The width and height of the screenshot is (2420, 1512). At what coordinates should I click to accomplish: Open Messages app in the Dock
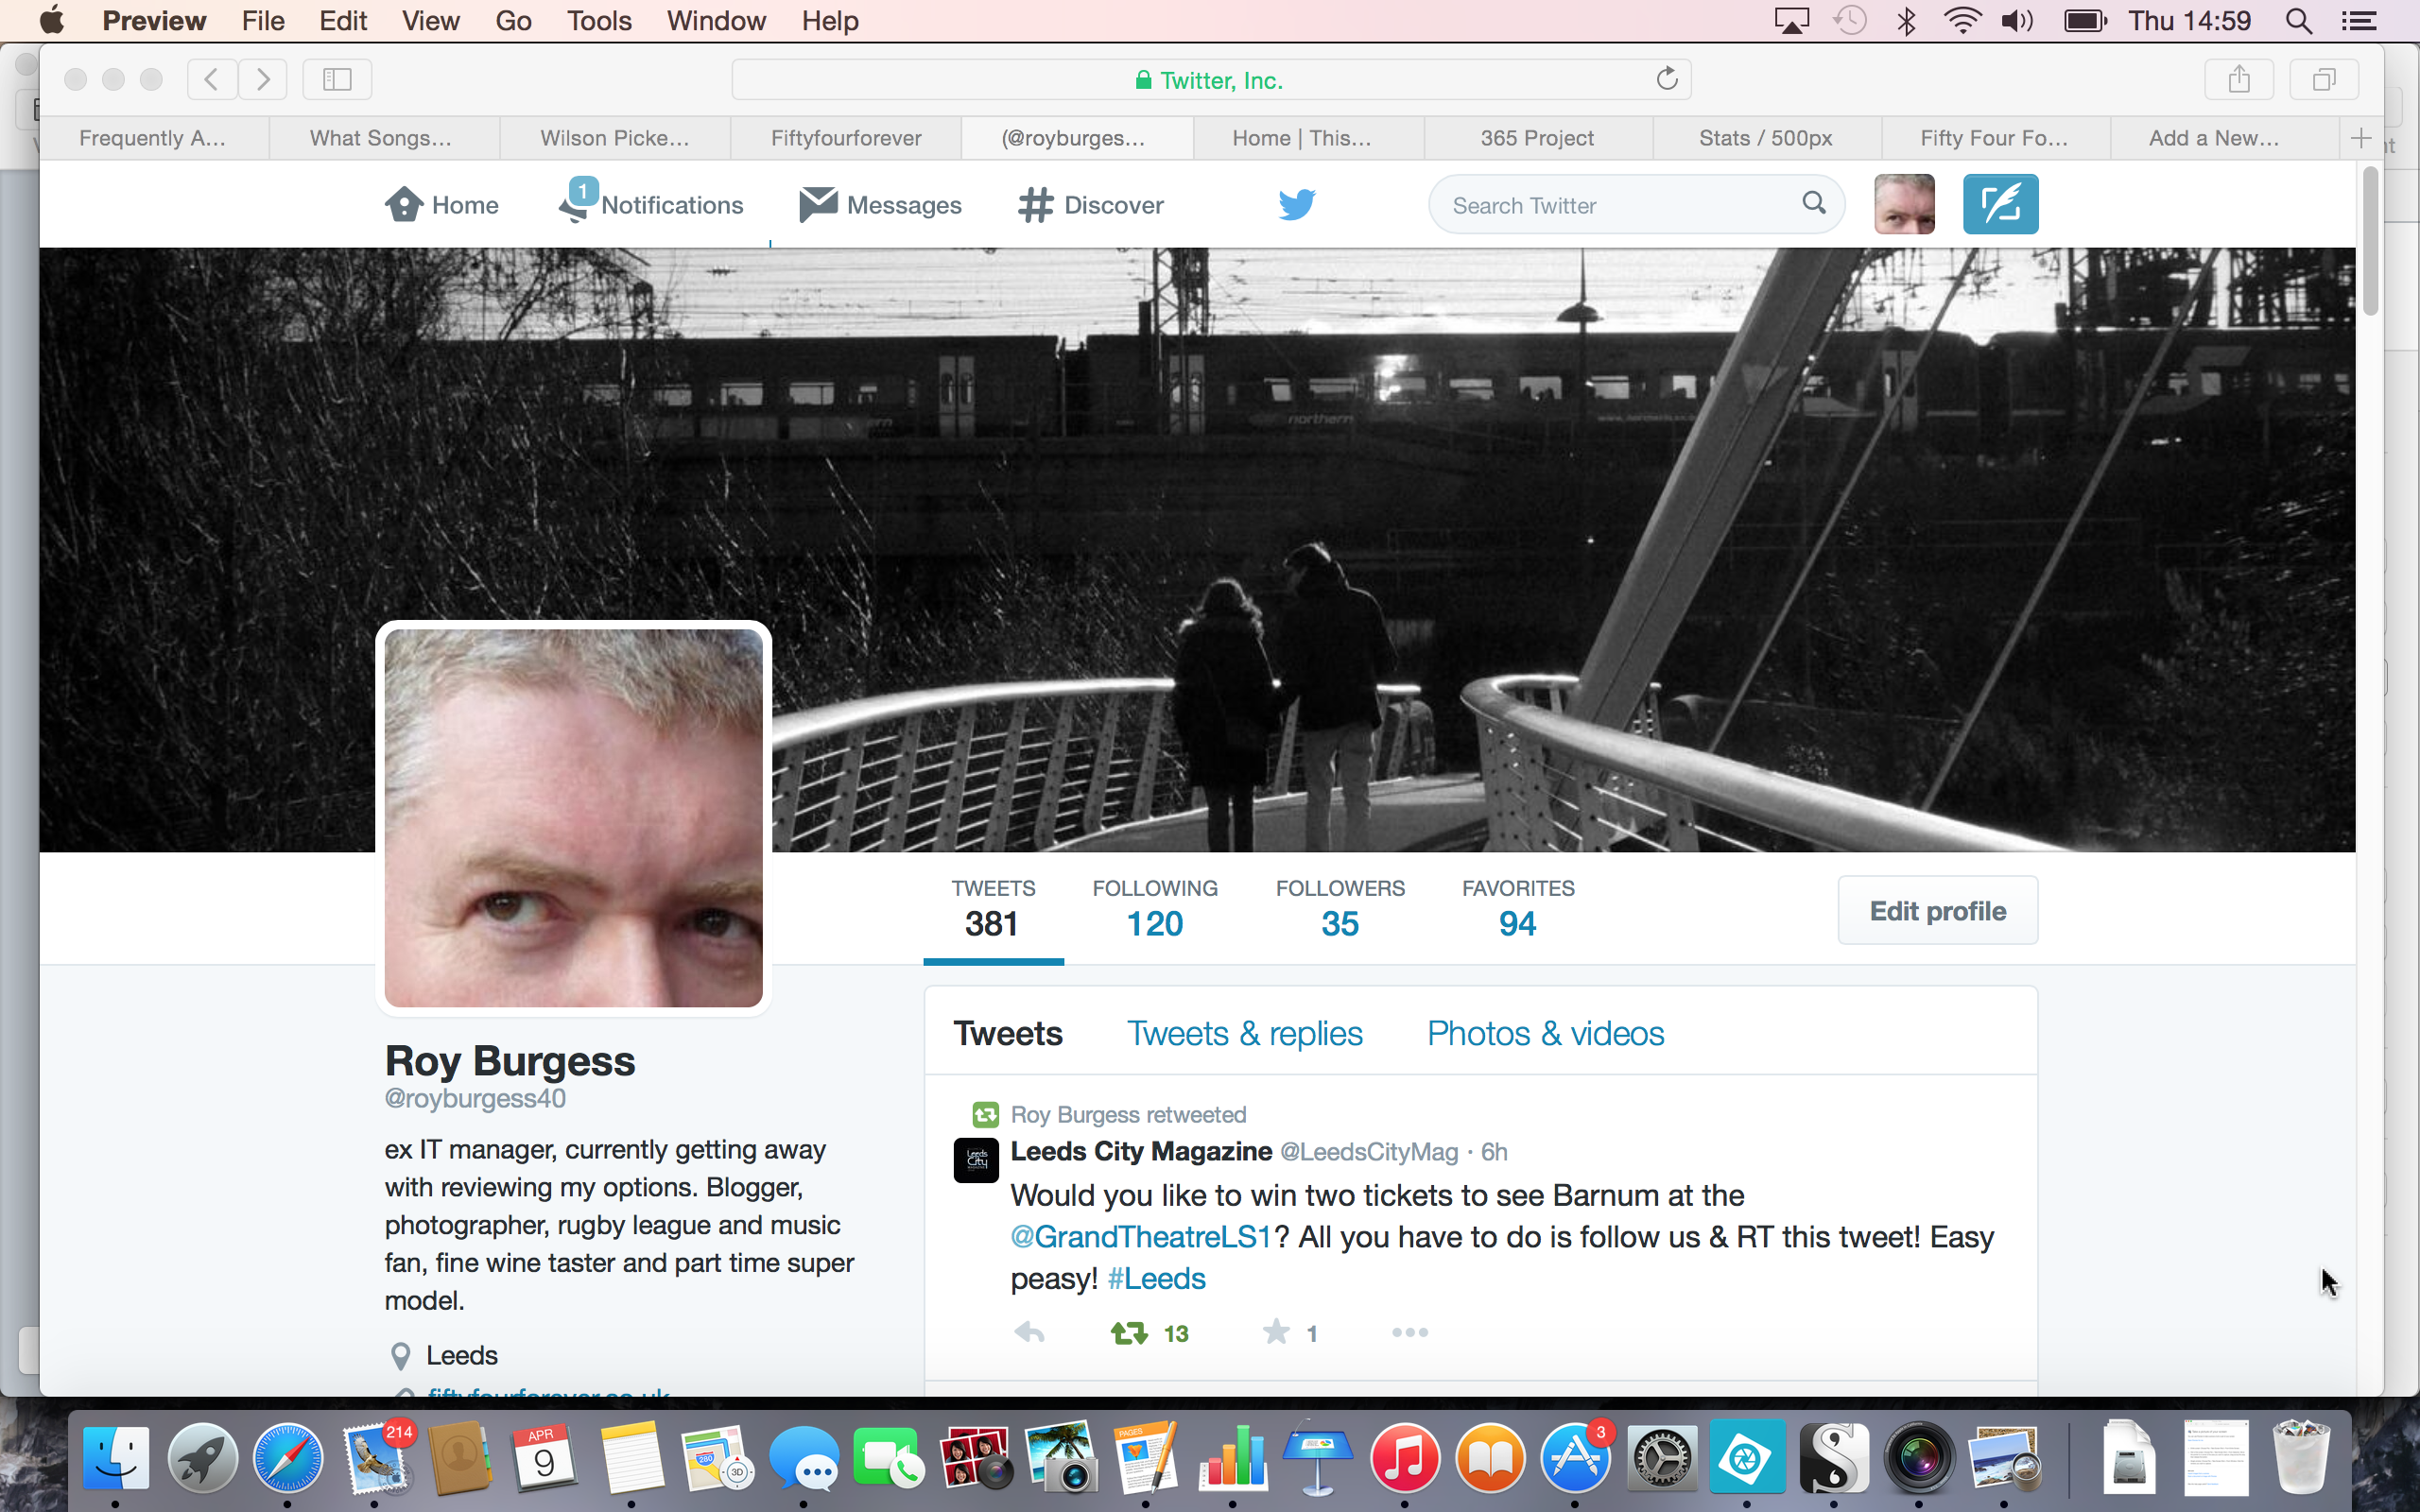pyautogui.click(x=804, y=1457)
